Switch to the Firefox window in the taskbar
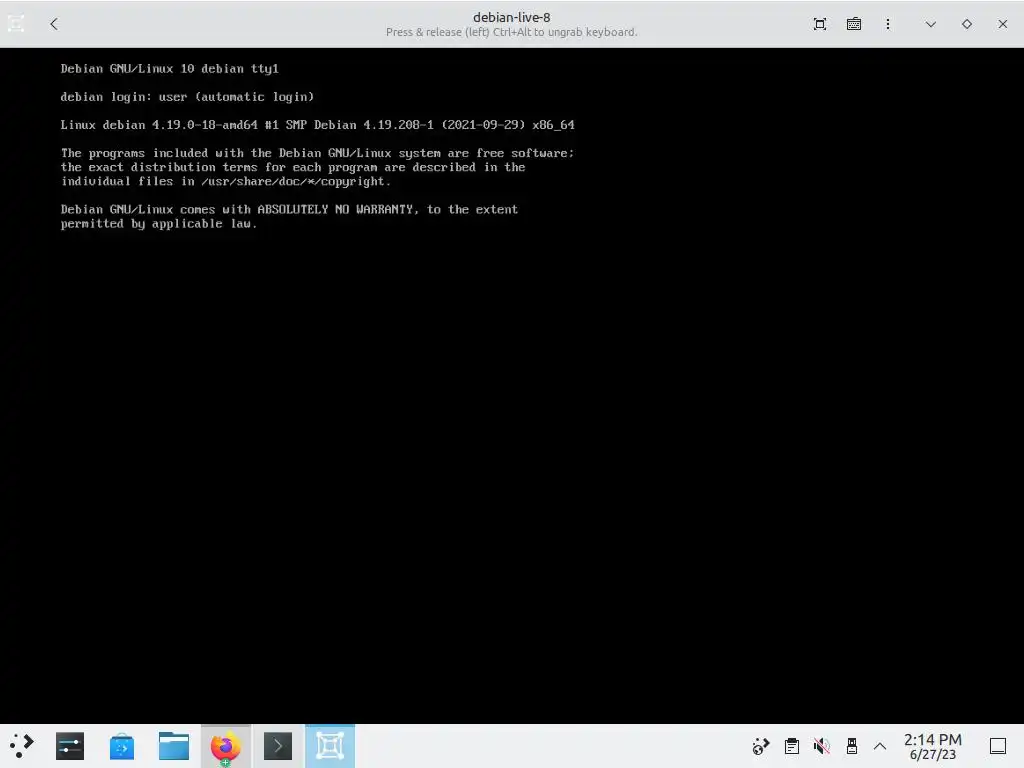The image size is (1024, 768). click(x=225, y=746)
